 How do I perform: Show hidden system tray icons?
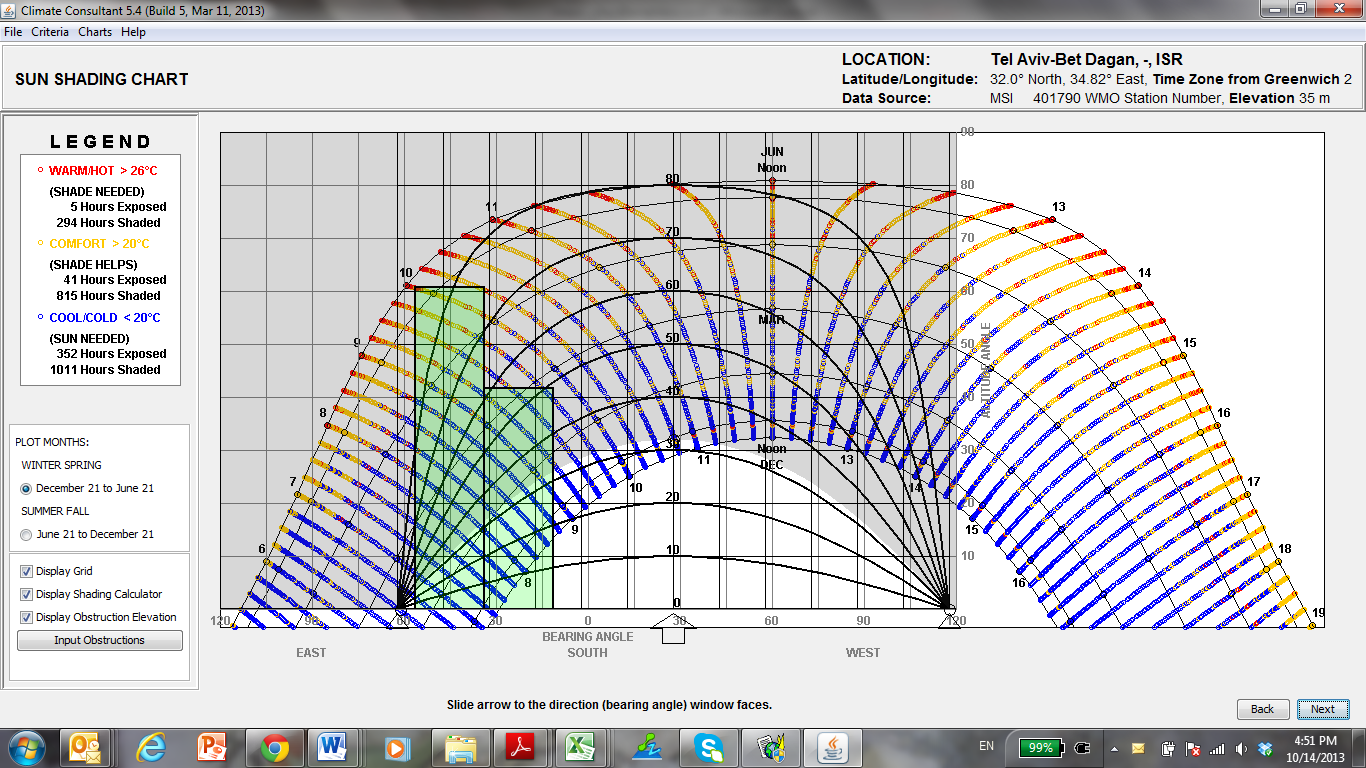(x=1113, y=748)
